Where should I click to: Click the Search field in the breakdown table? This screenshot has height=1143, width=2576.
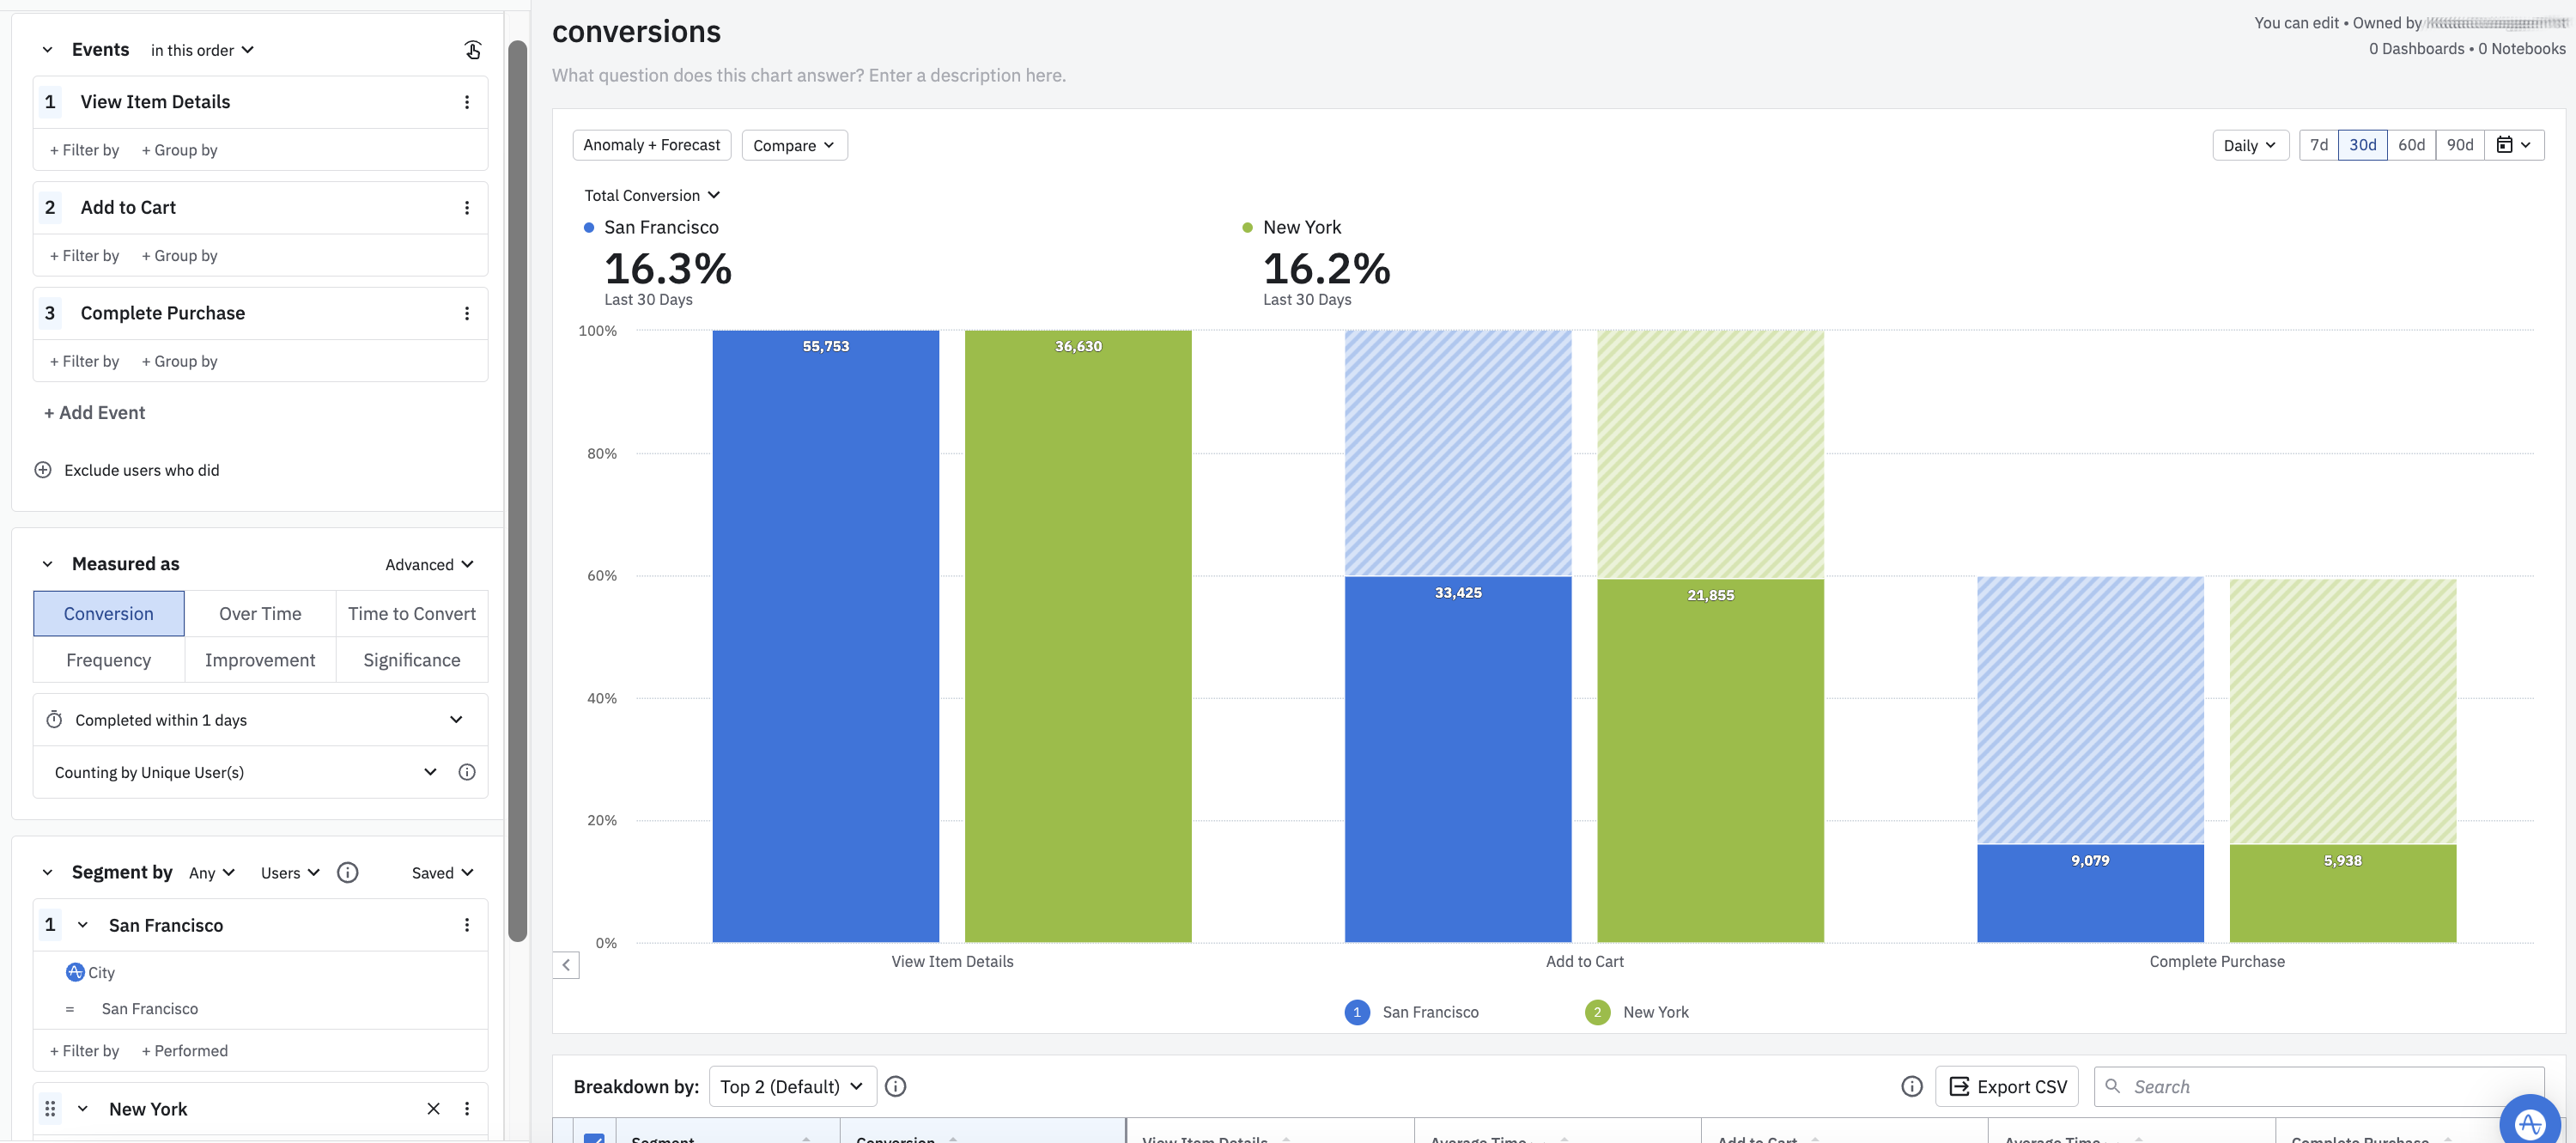click(2320, 1086)
